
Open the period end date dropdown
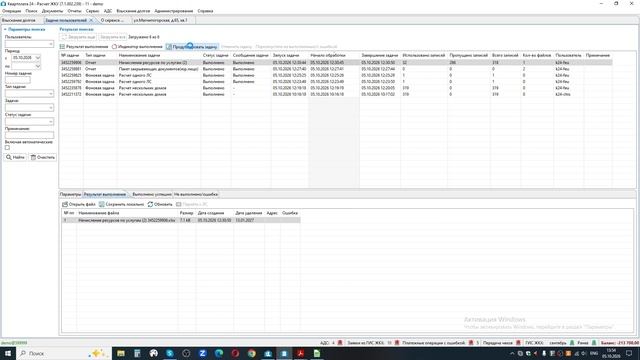(x=38, y=66)
